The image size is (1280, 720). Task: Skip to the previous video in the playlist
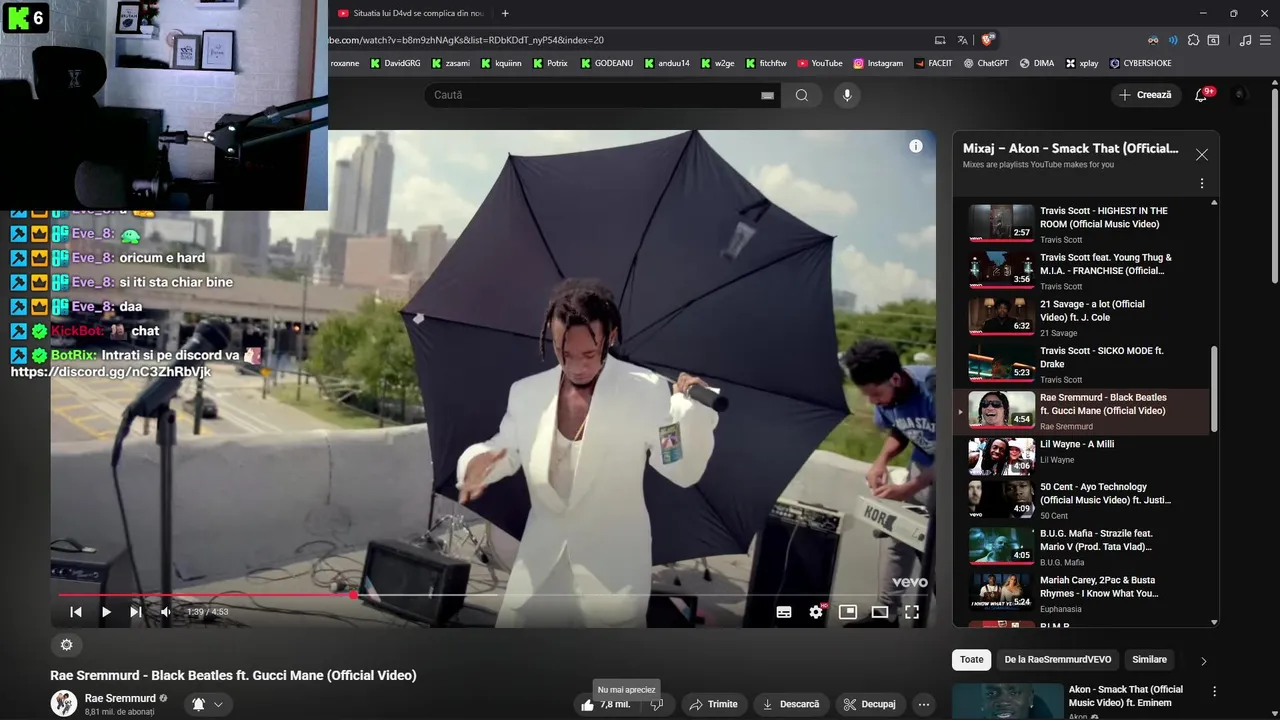pos(76,612)
